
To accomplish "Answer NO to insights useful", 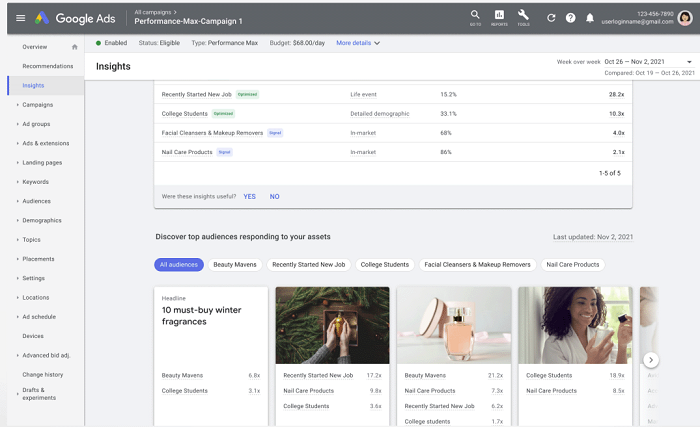I will [x=274, y=197].
